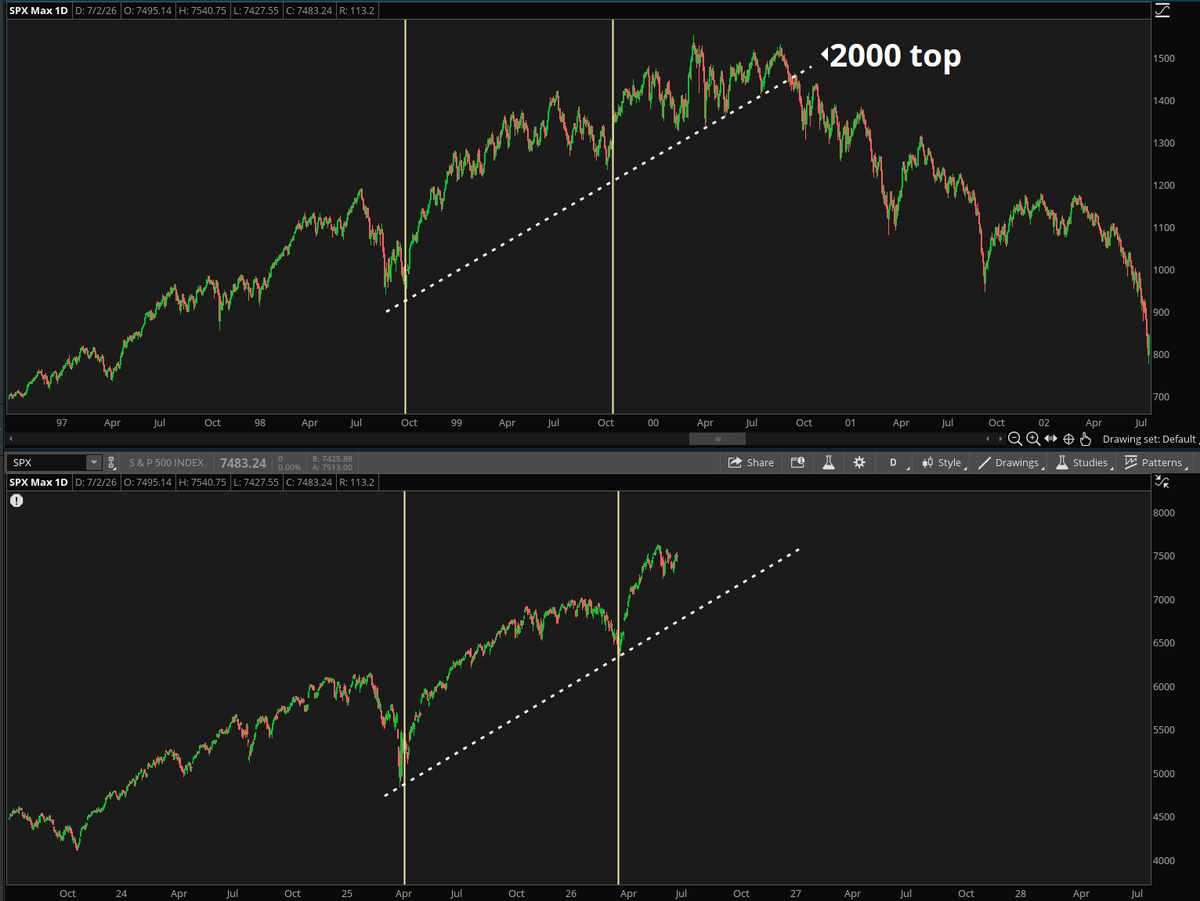
Task: Select the crosshair cursor icon
Action: [x=1068, y=439]
